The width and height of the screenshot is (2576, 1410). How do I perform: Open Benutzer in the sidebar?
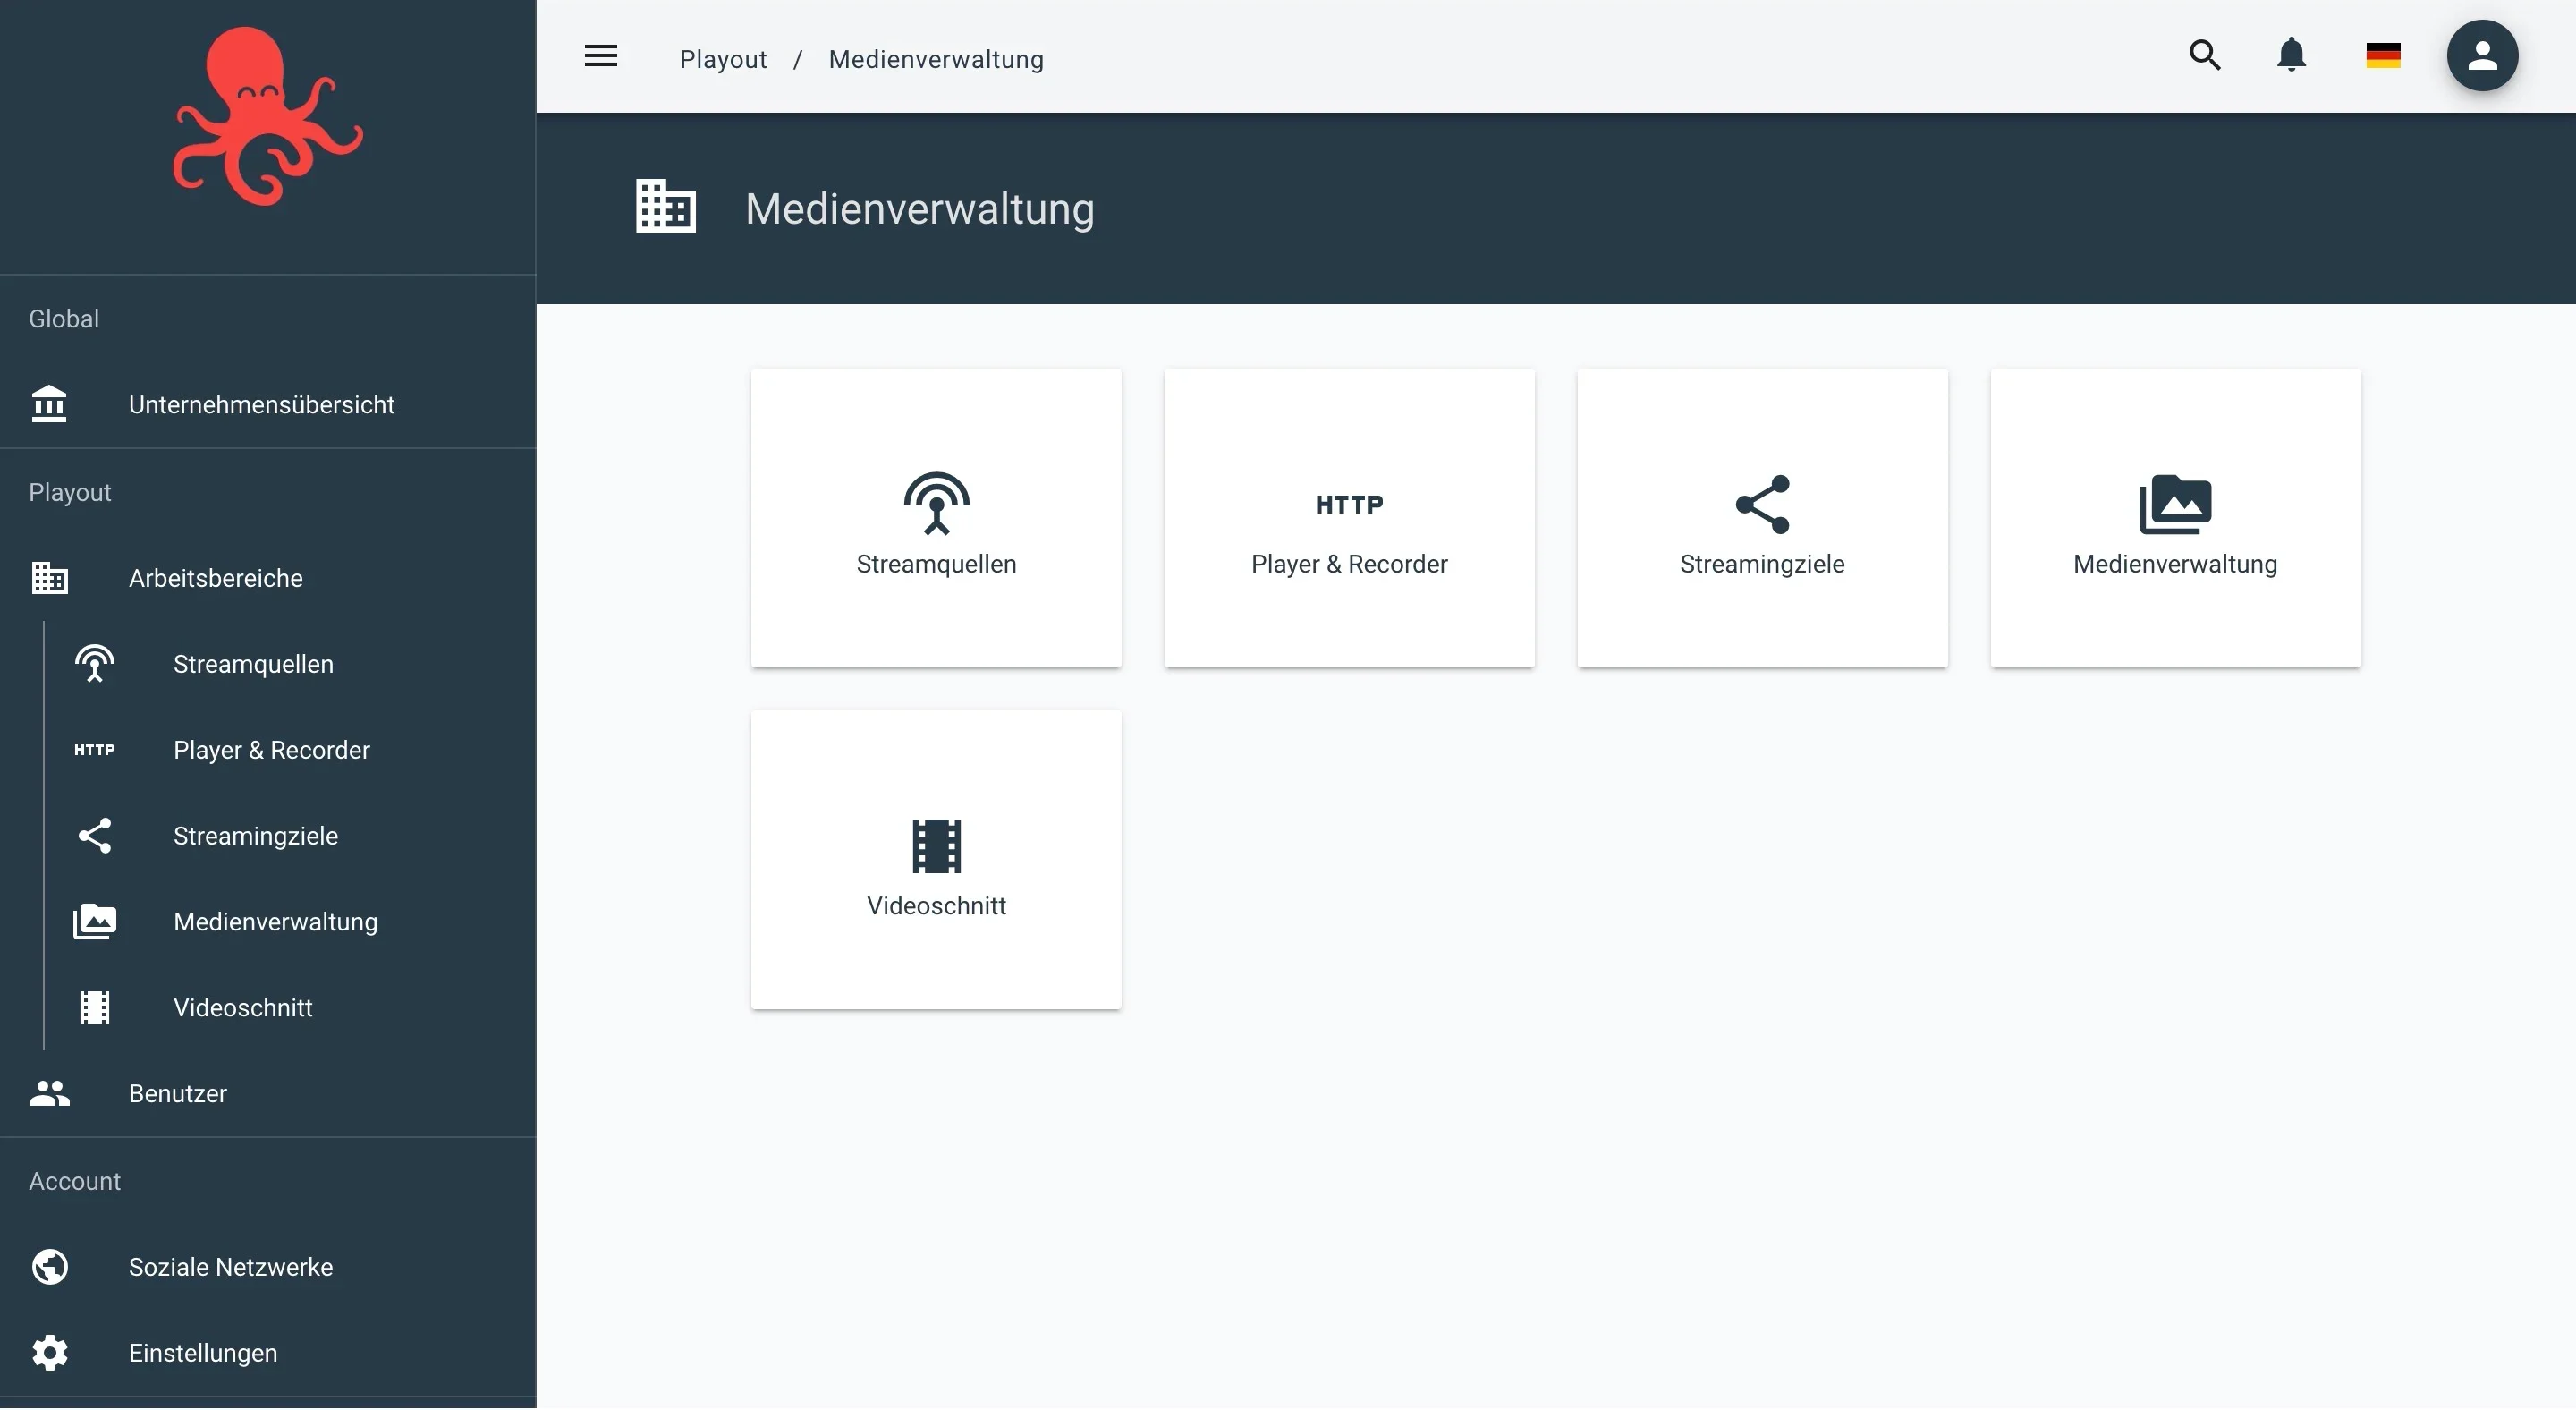(177, 1094)
